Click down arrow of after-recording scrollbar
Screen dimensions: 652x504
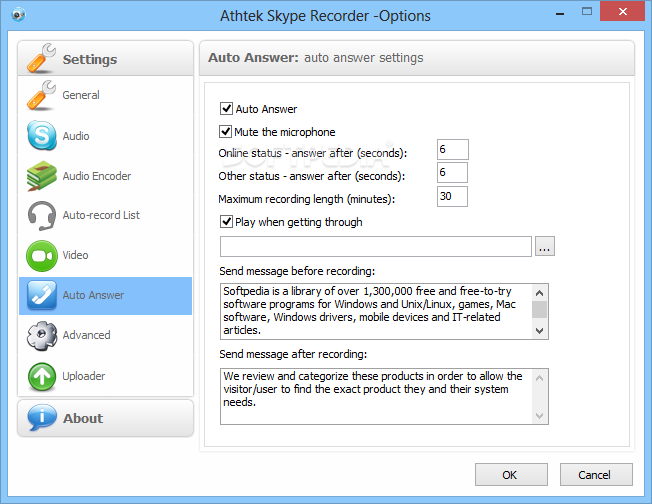(x=540, y=416)
